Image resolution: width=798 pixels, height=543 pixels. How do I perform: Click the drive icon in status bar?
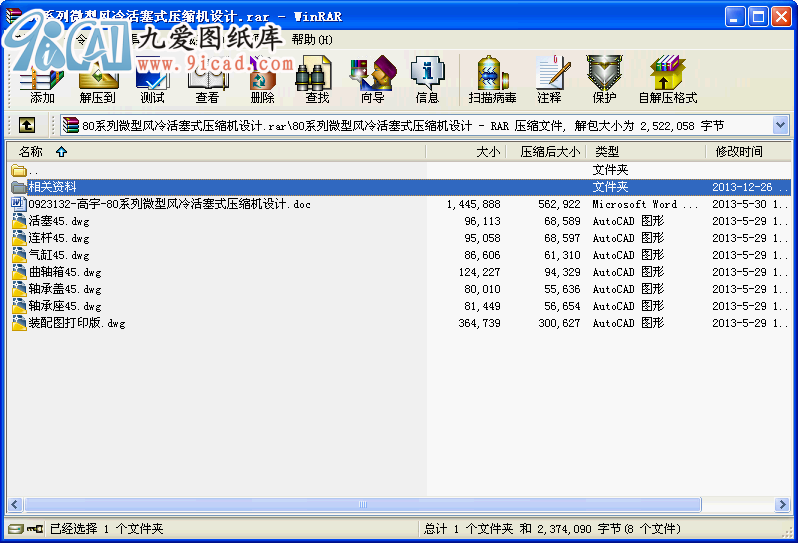(16, 529)
